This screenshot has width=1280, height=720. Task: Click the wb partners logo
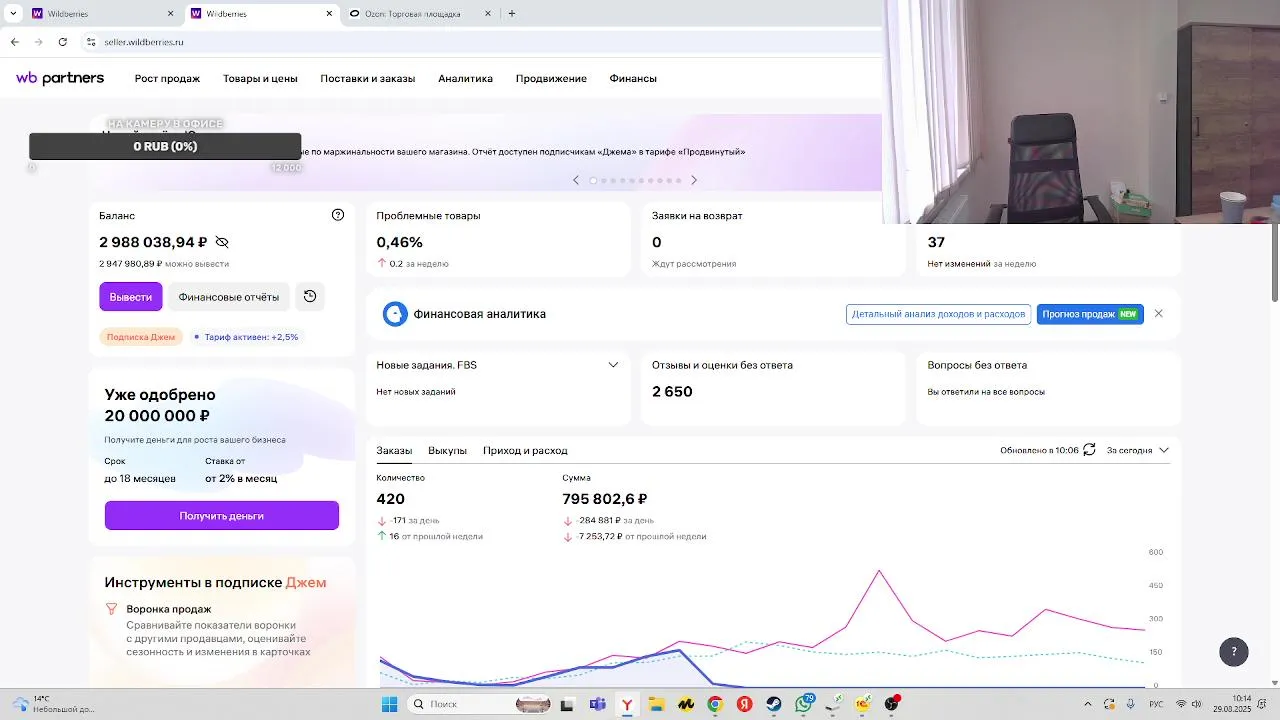pos(60,78)
